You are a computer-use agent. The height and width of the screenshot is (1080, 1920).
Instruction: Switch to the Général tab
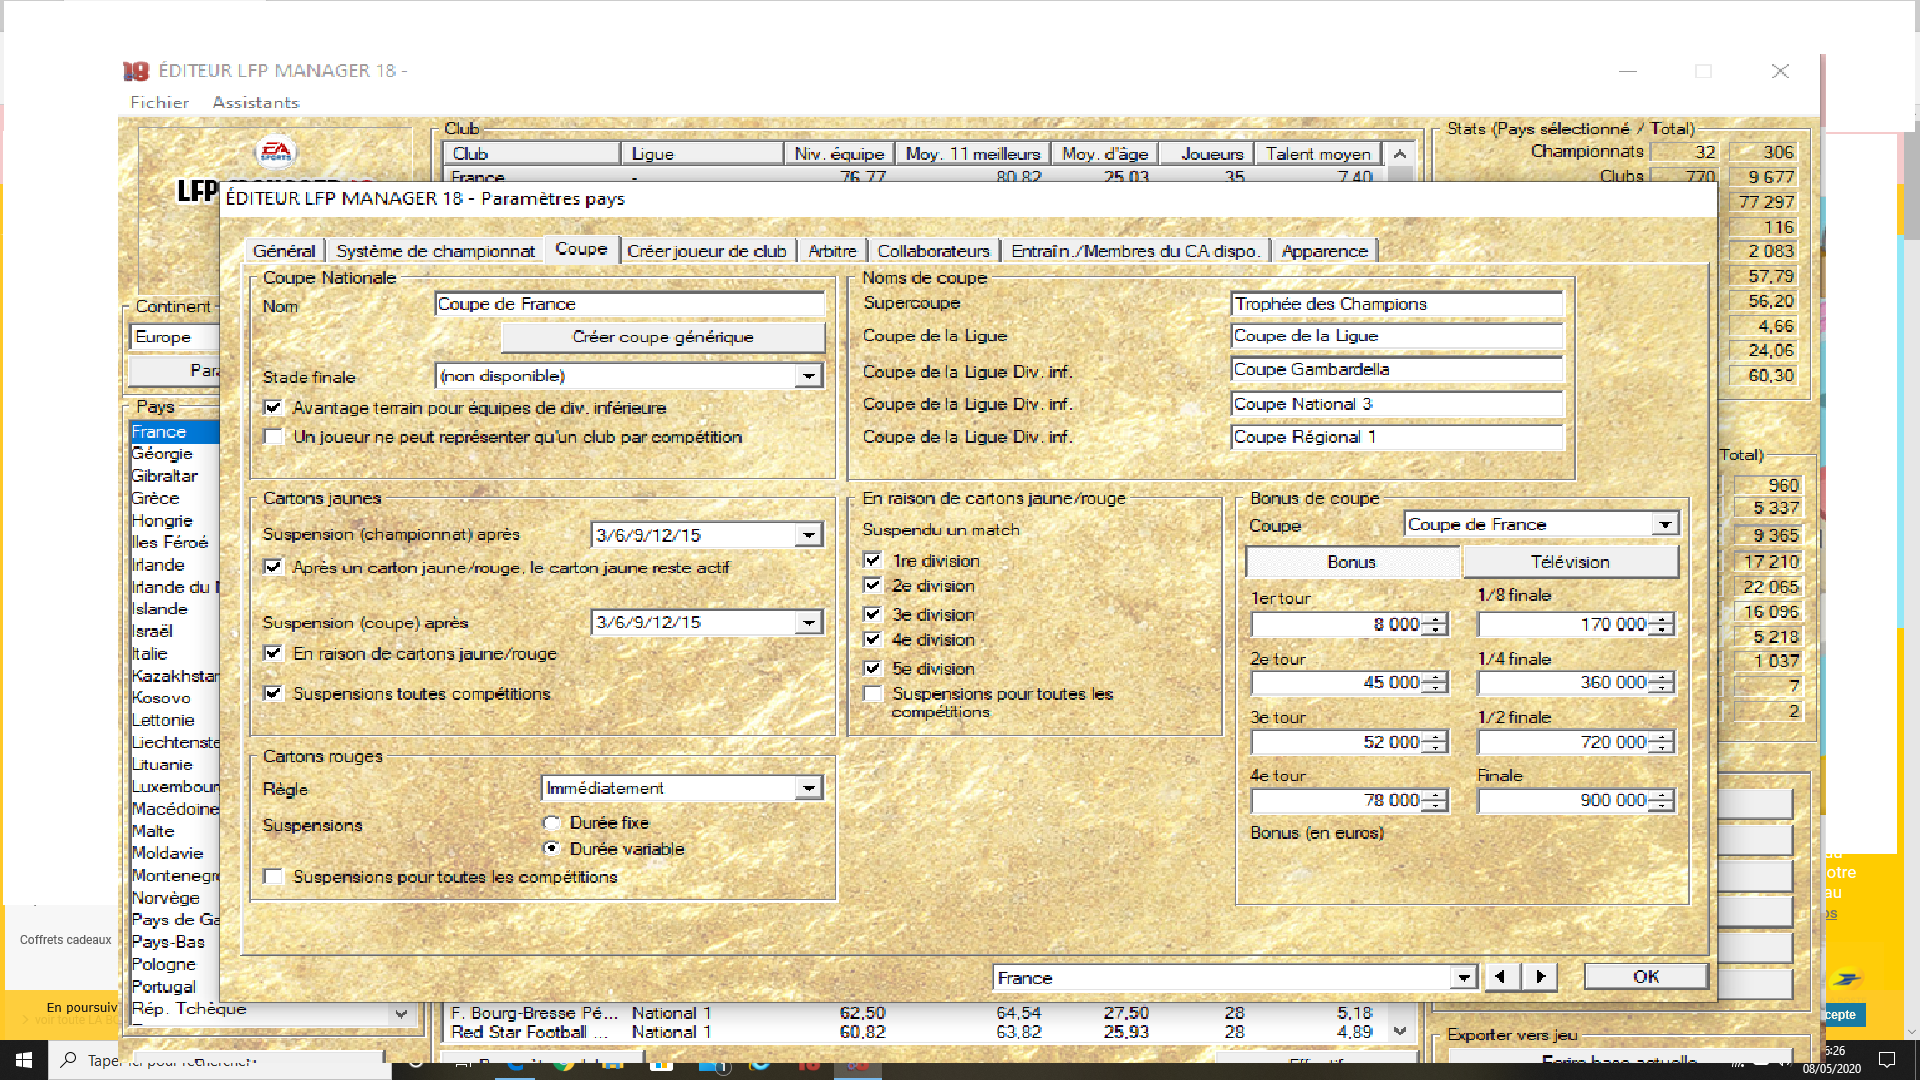(284, 251)
